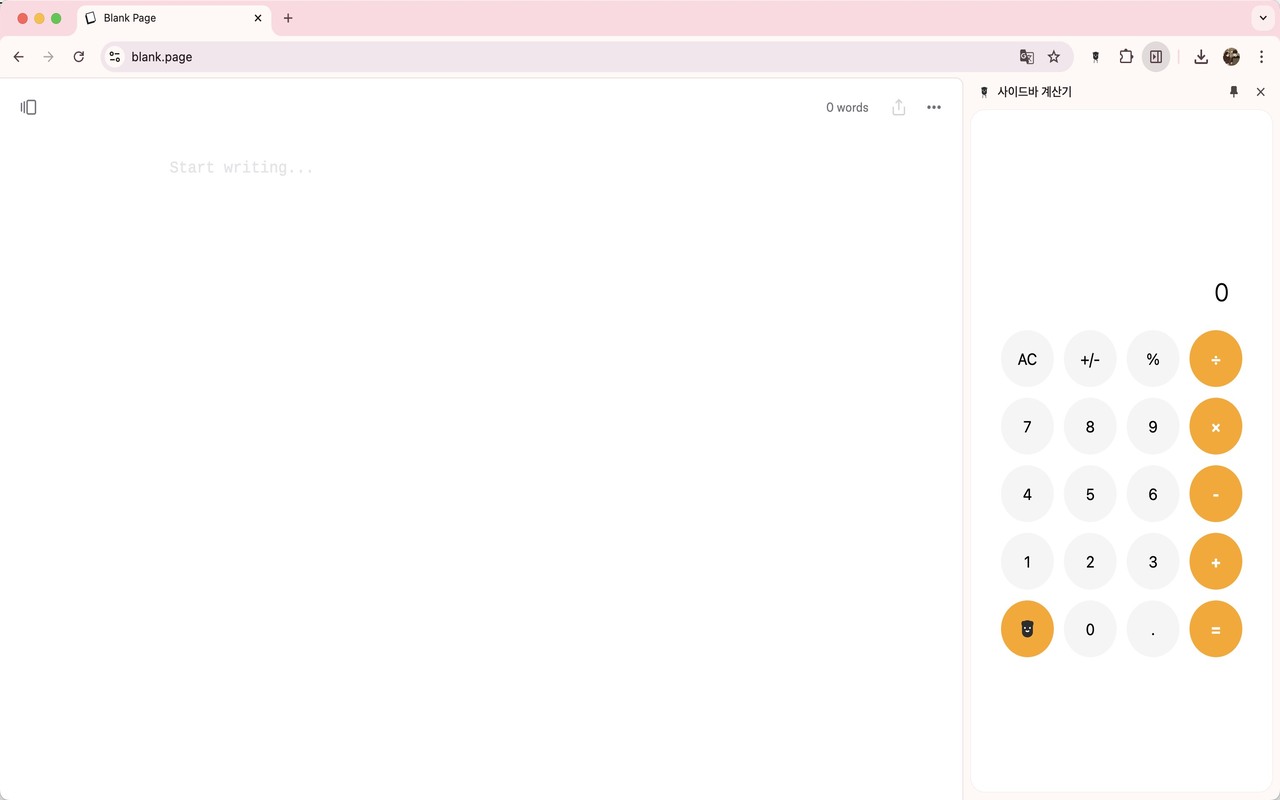Click the +/- sign toggle key
This screenshot has height=800, width=1280.
(1090, 359)
